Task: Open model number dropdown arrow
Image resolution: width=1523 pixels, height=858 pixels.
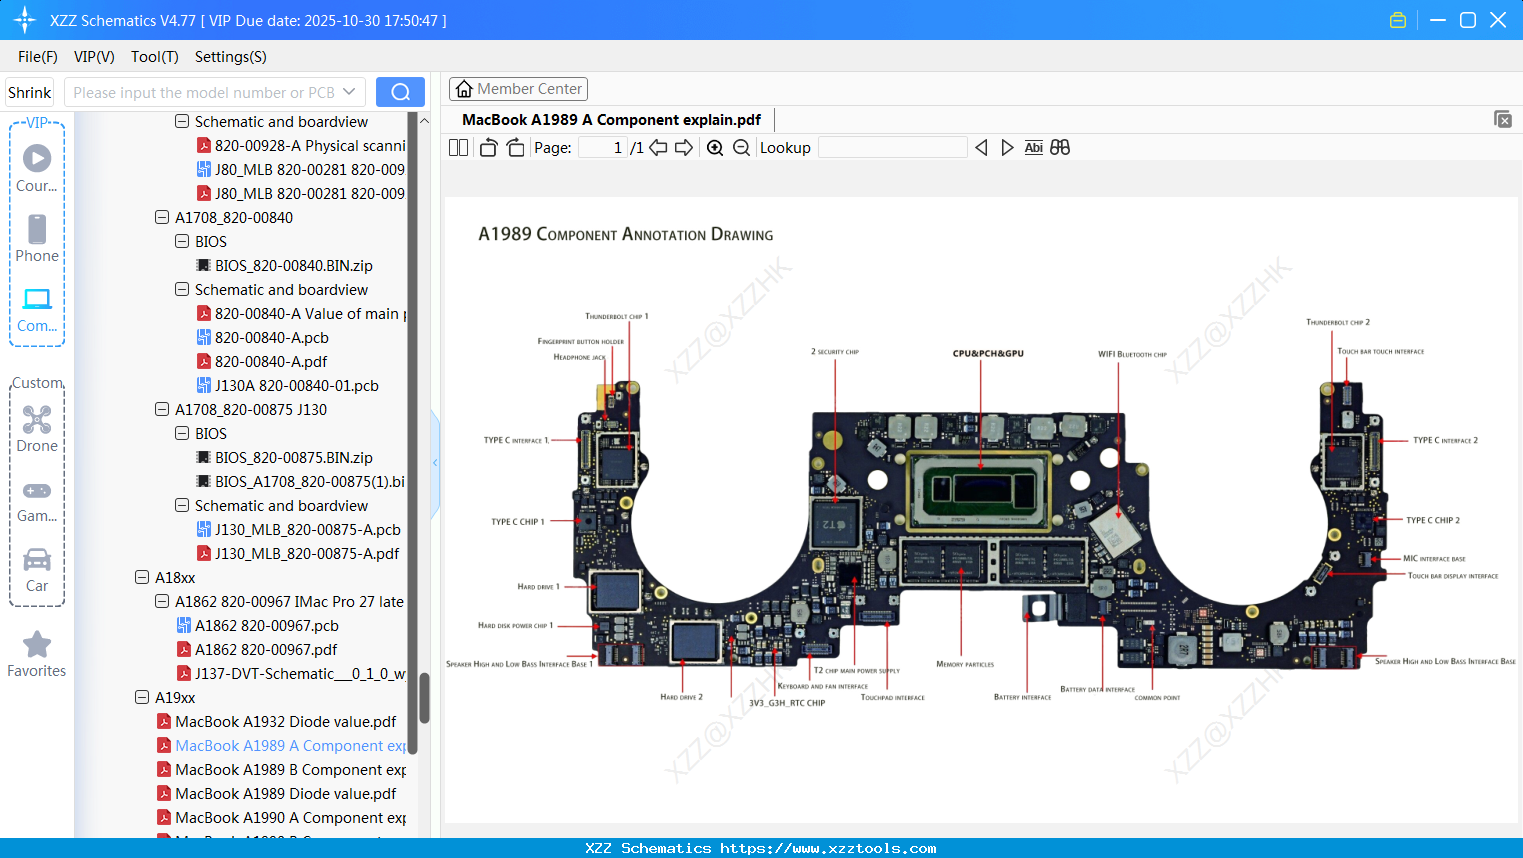Action: pos(349,92)
